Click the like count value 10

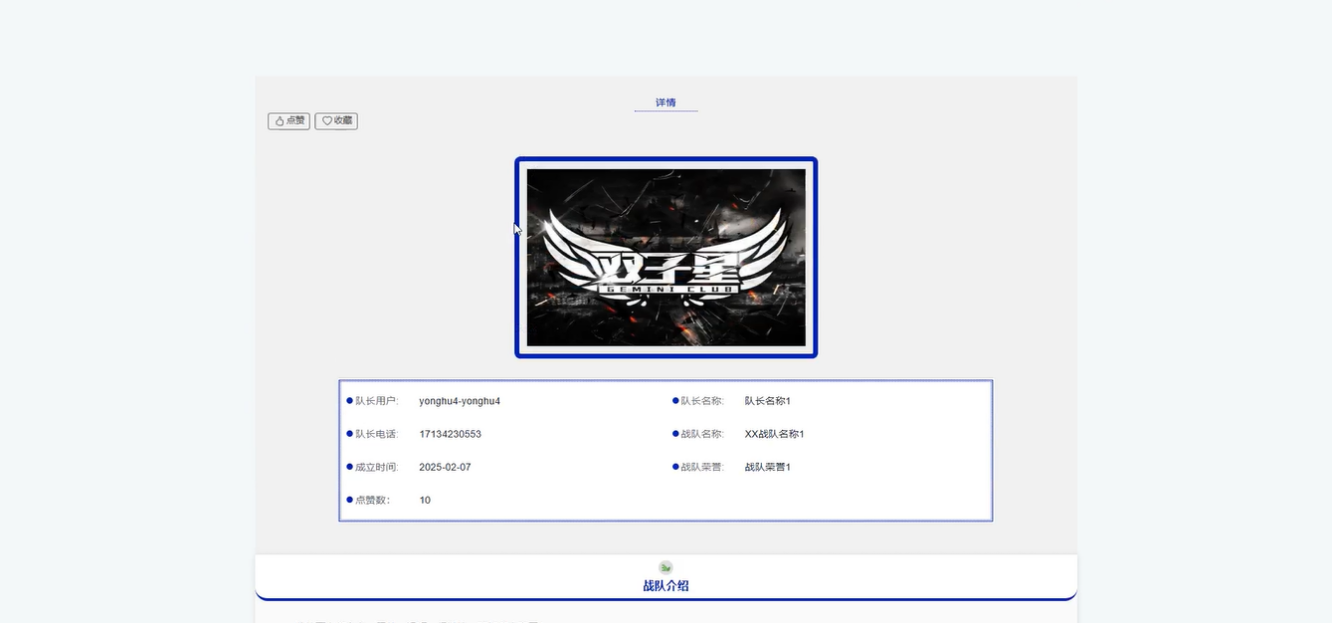(x=425, y=500)
